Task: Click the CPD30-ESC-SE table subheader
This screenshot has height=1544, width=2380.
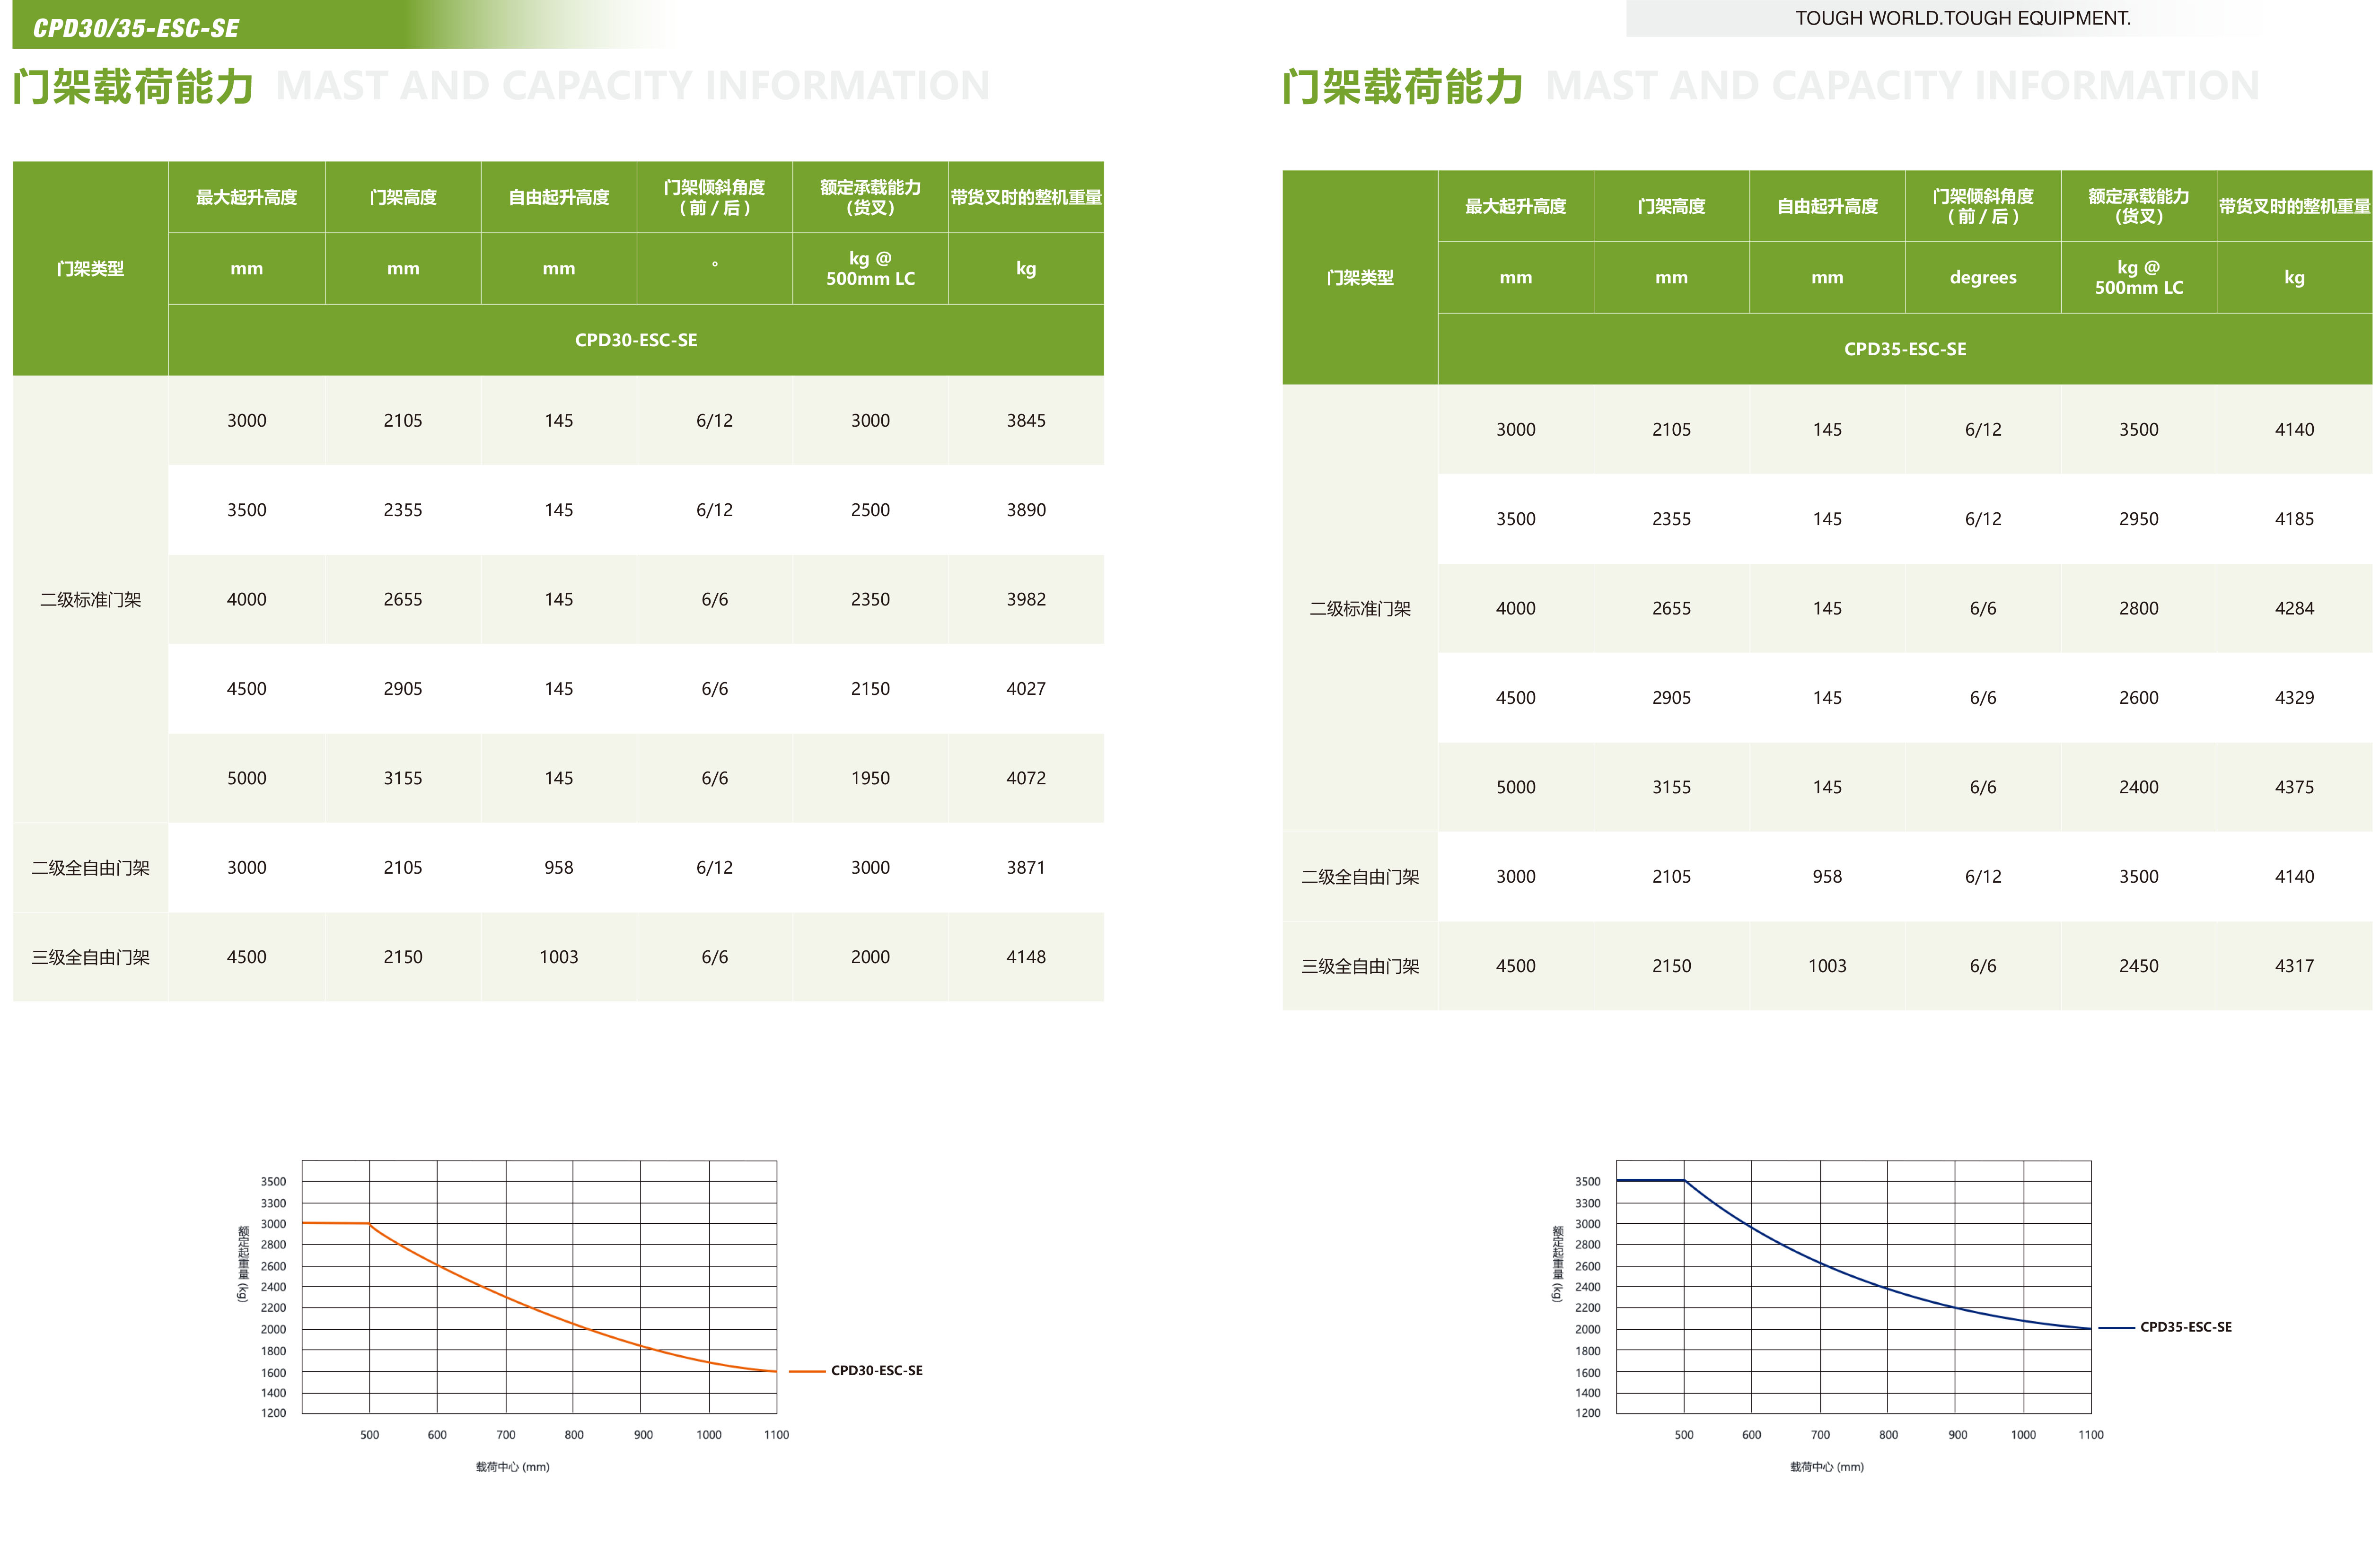Action: [x=636, y=340]
